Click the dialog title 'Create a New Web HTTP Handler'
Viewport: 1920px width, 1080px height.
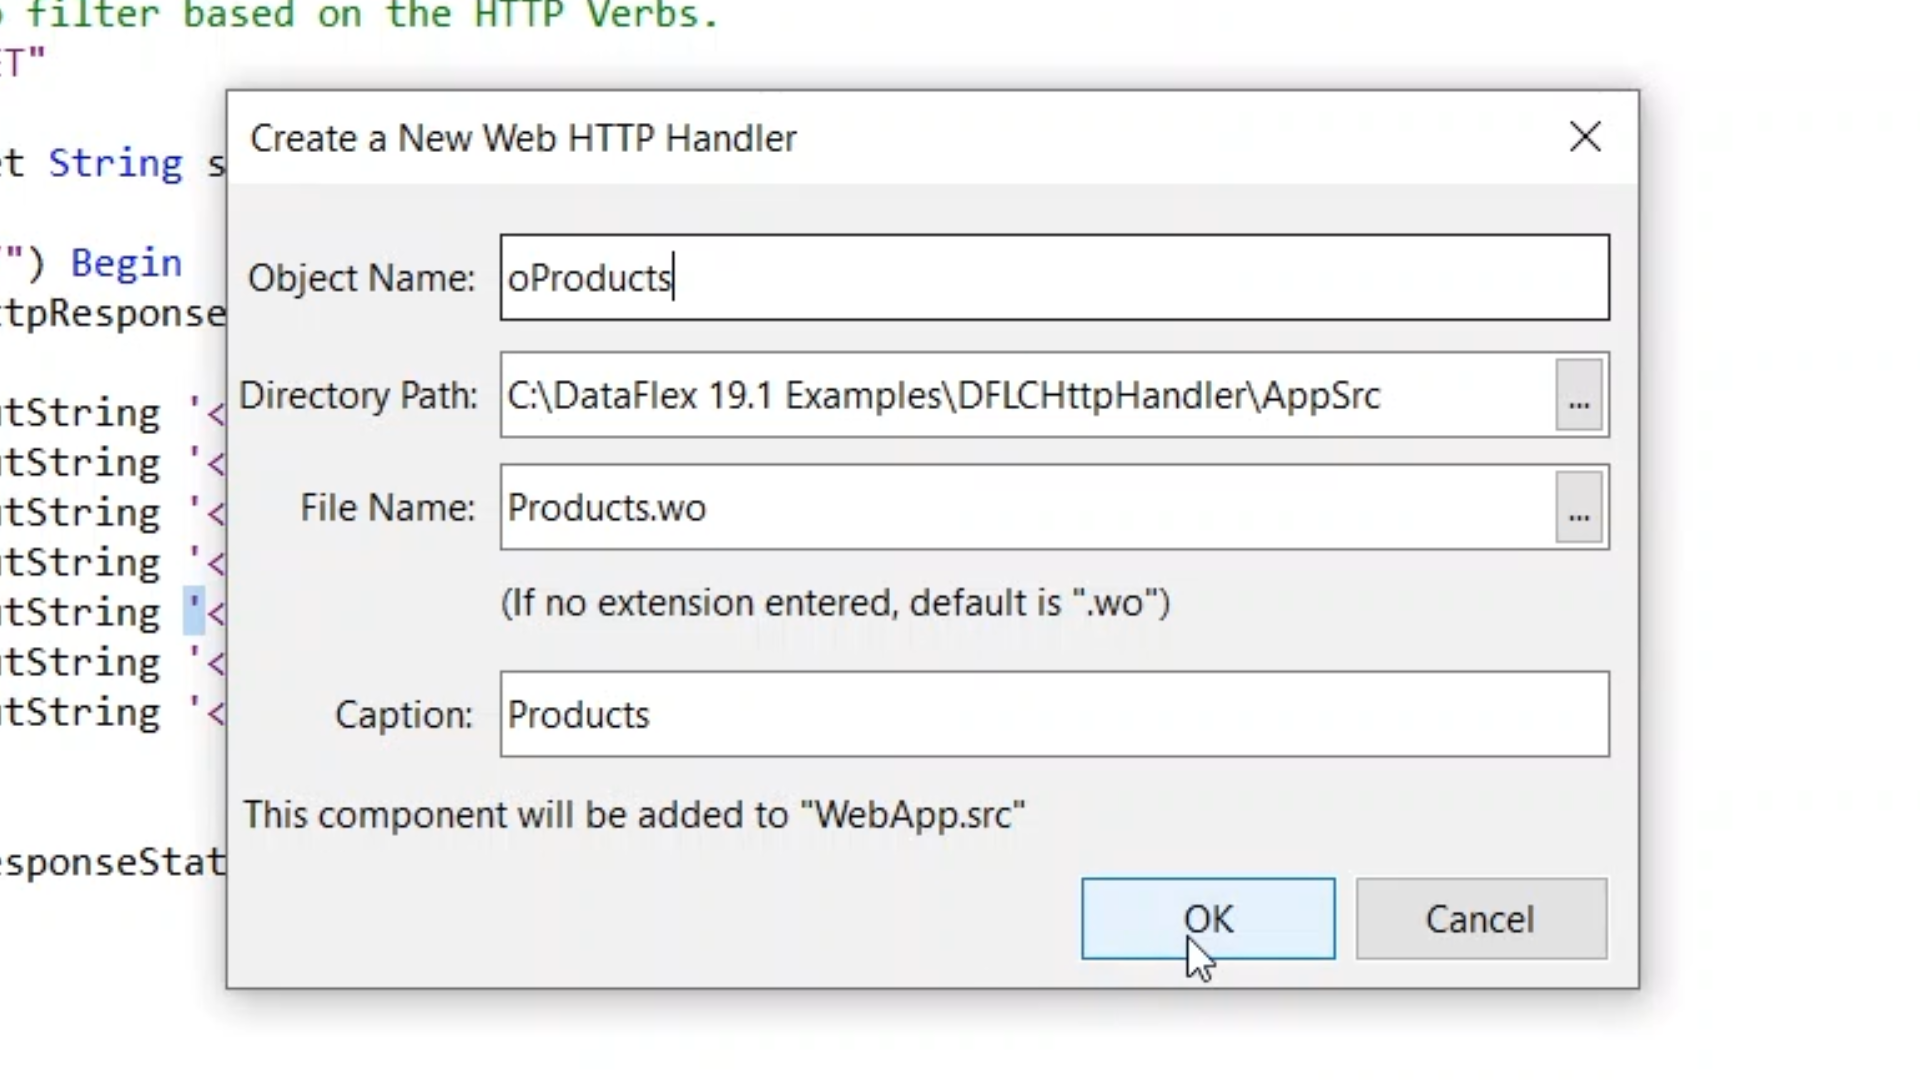(523, 138)
